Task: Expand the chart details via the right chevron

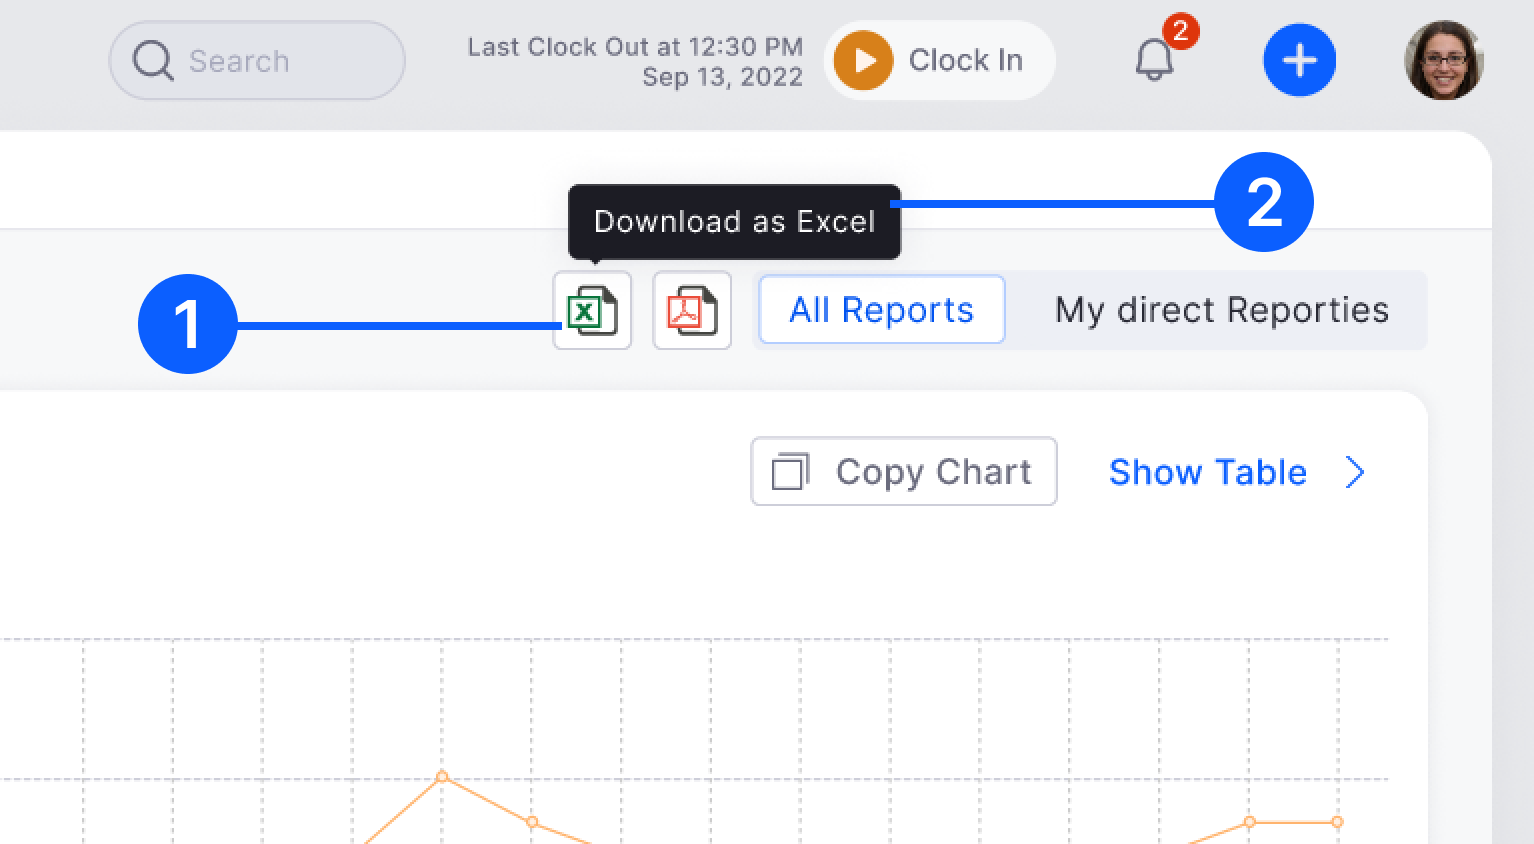Action: [x=1355, y=472]
